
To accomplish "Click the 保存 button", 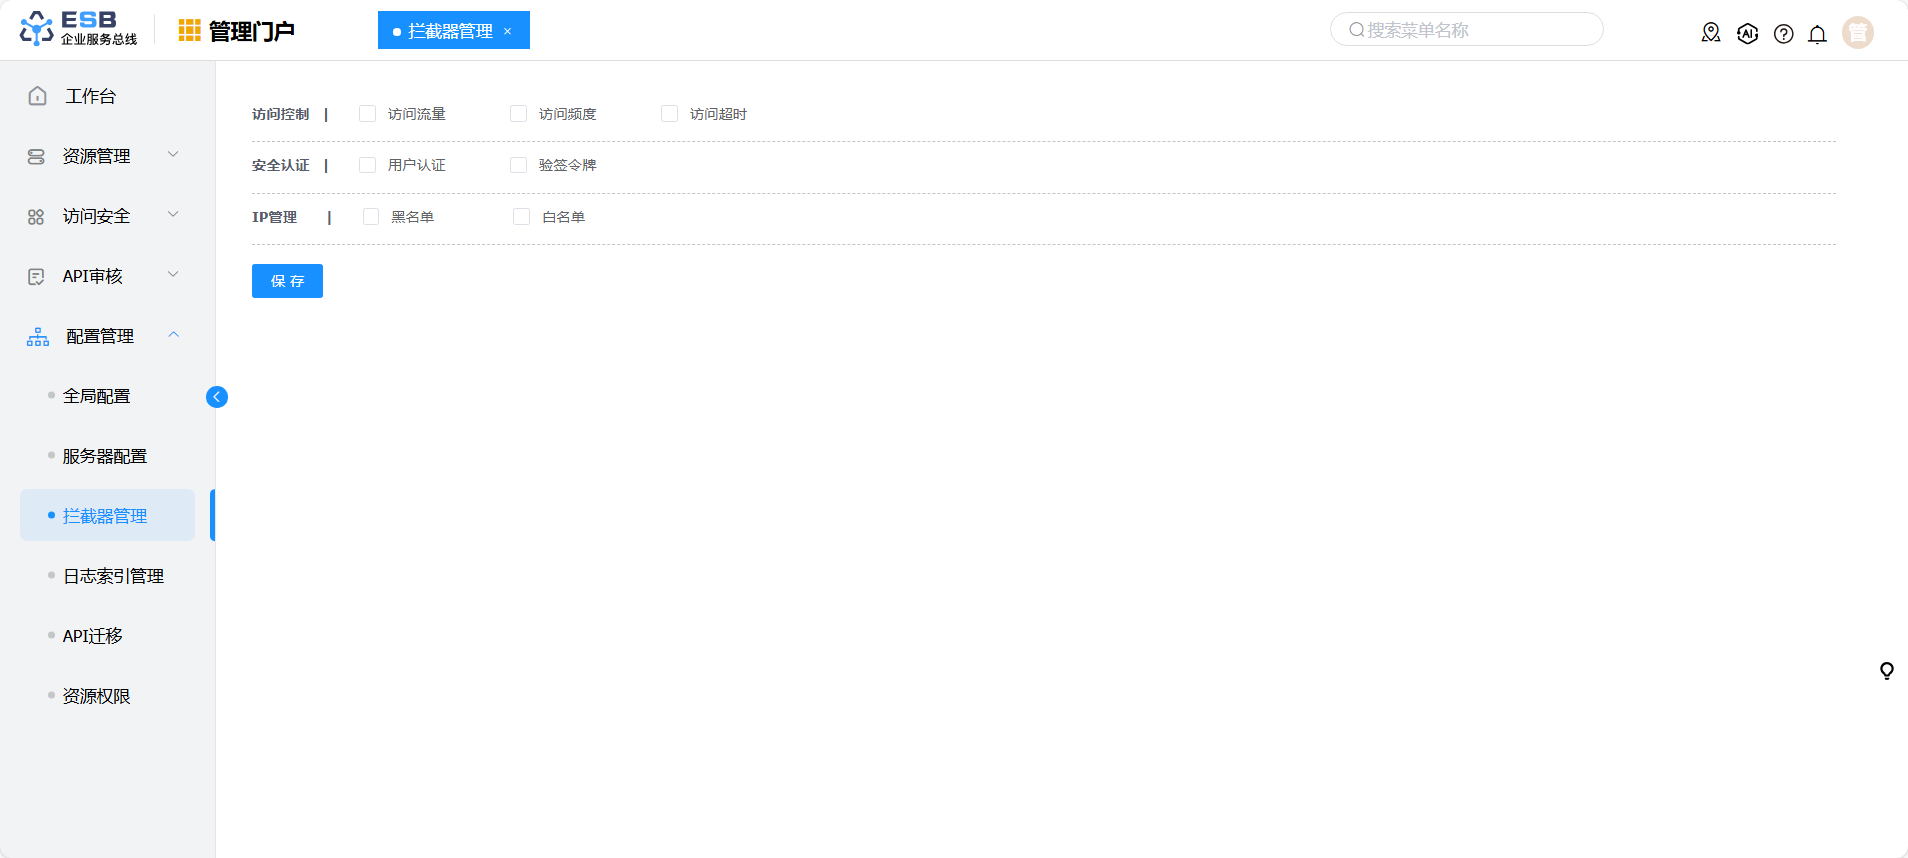I will click(287, 281).
